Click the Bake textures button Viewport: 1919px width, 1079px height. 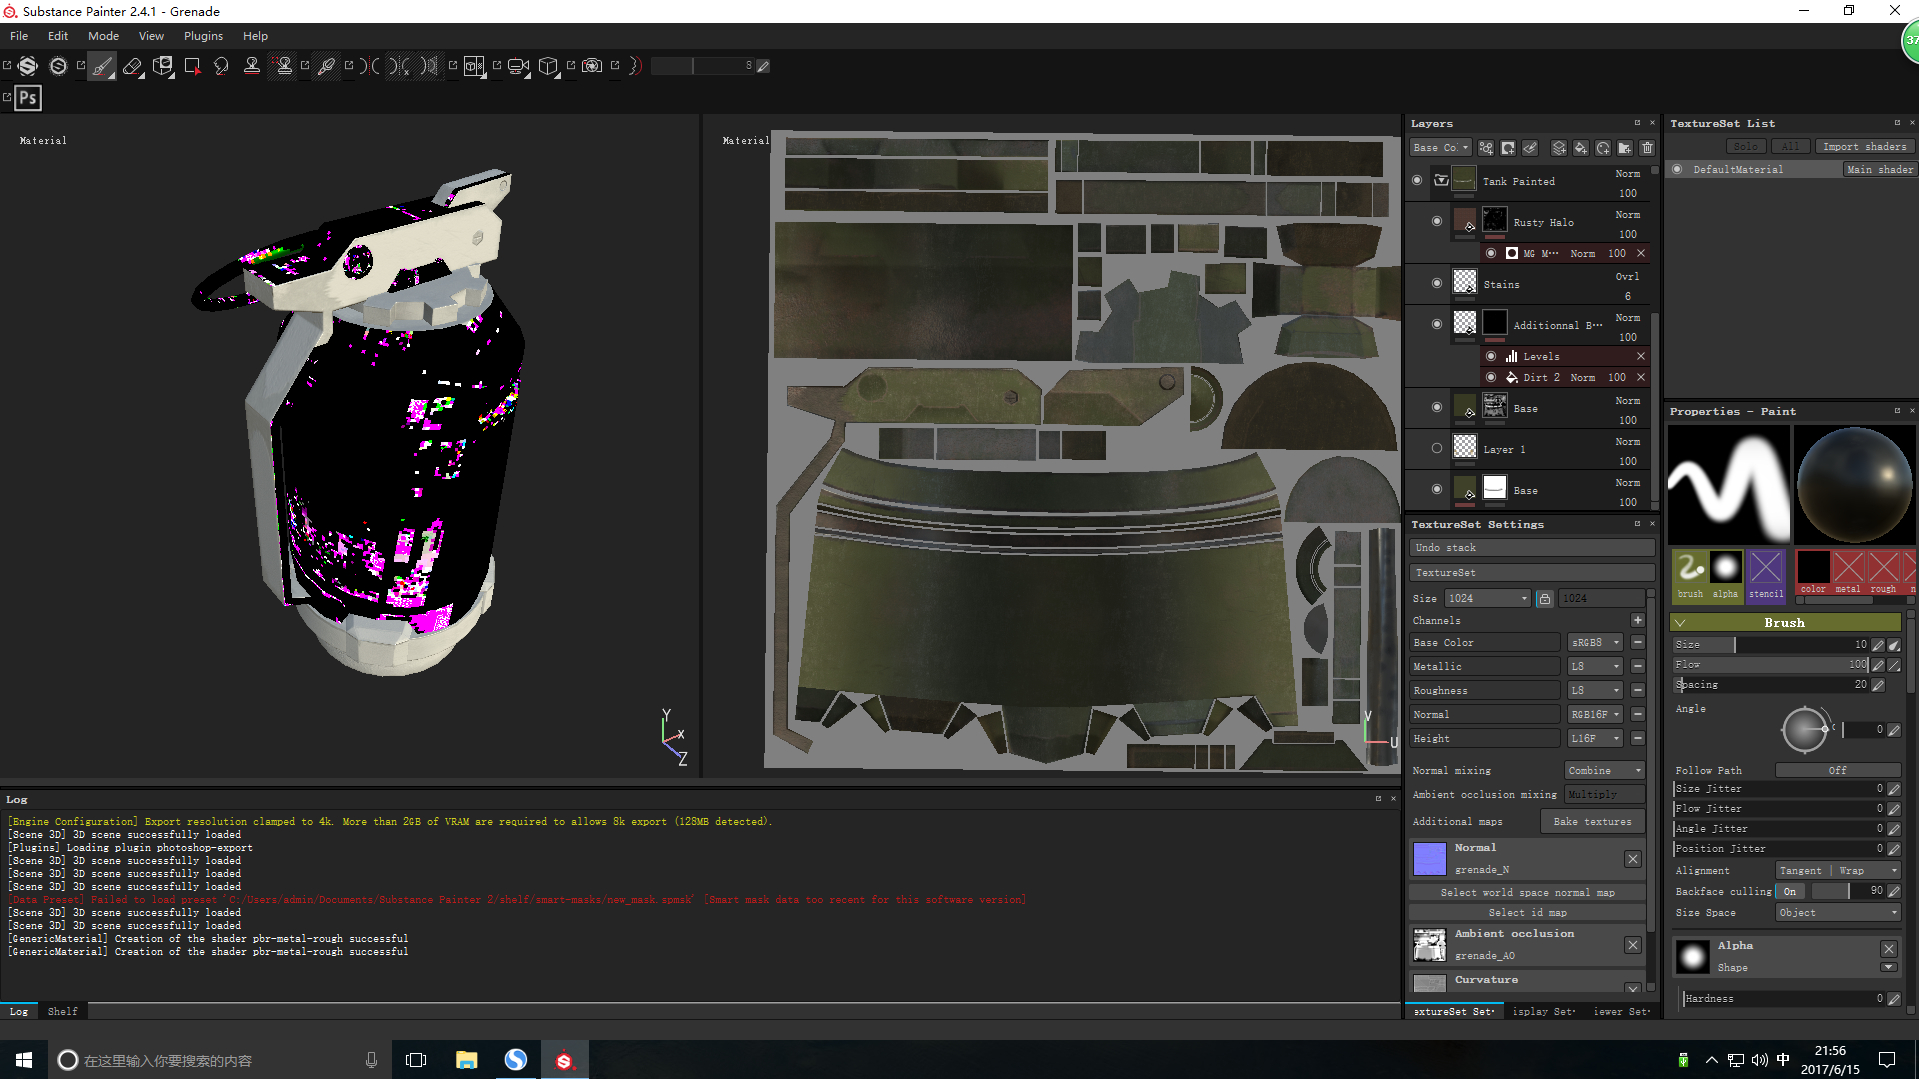click(x=1592, y=821)
